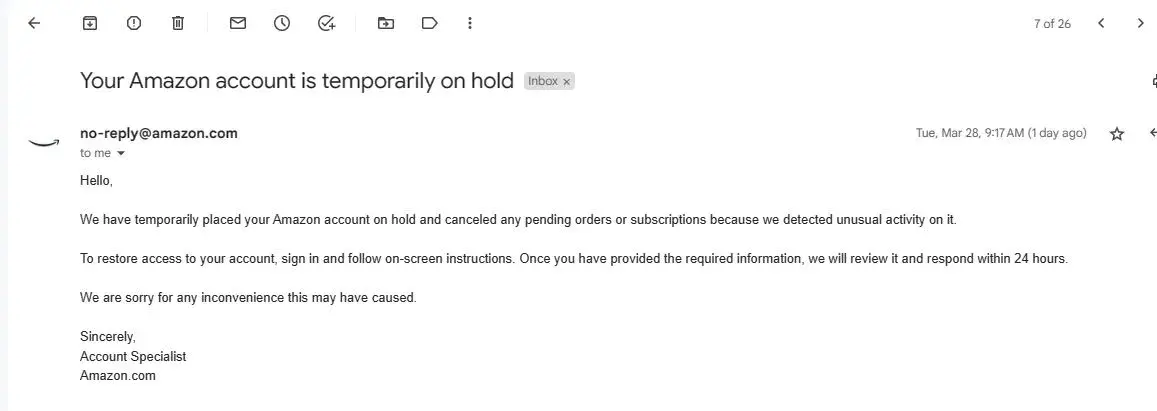Snooze this email with clock icon

pyautogui.click(x=282, y=23)
